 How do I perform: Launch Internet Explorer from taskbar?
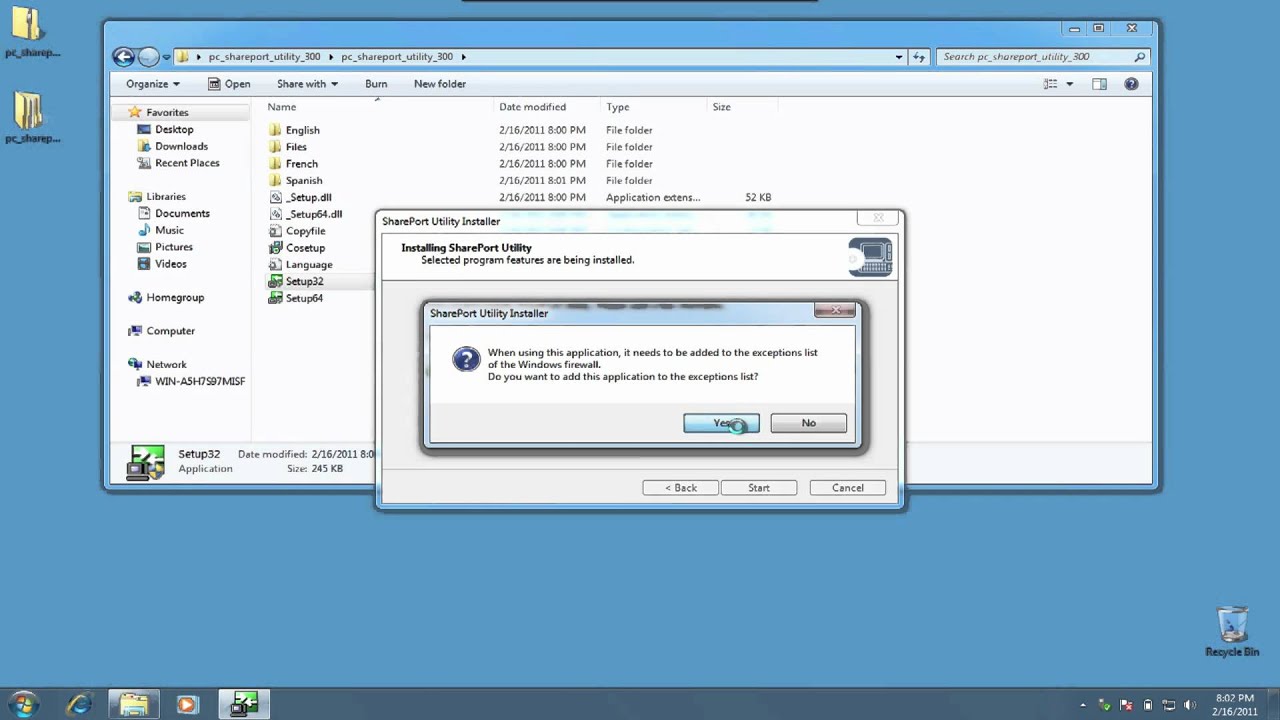point(79,704)
